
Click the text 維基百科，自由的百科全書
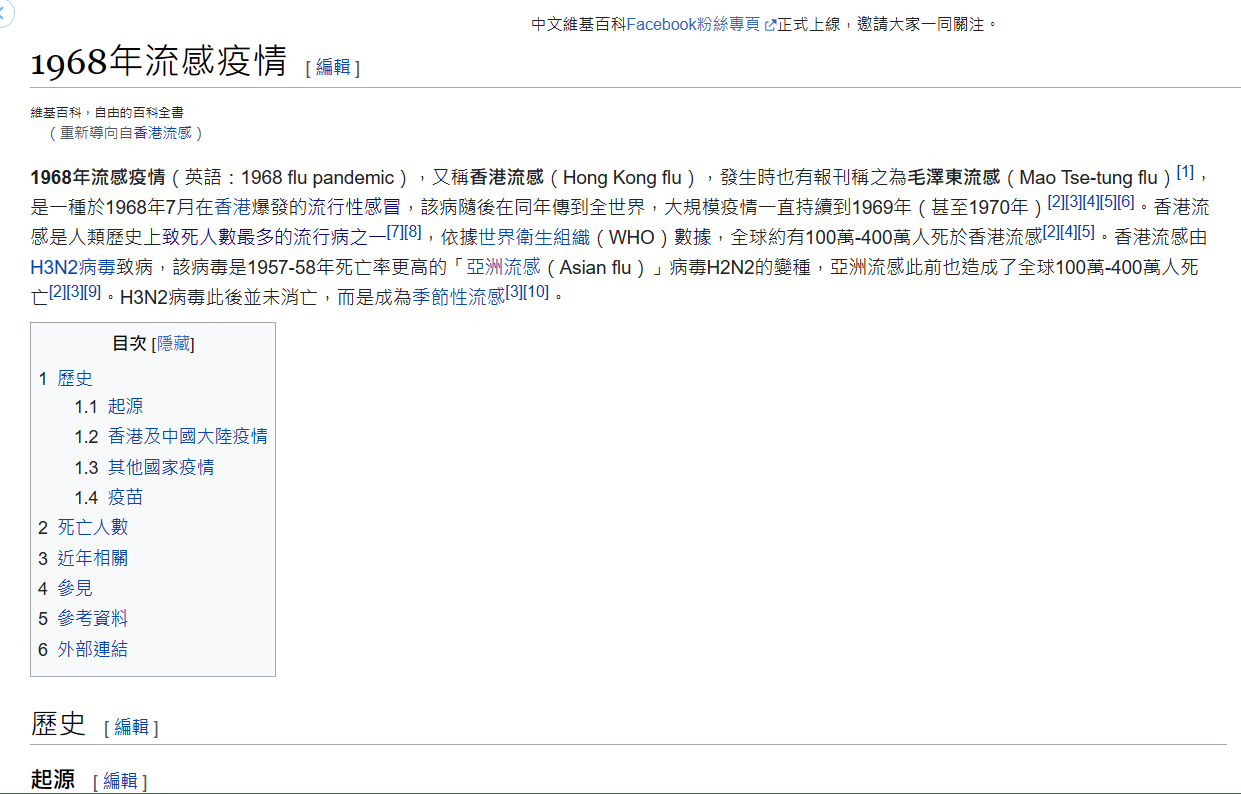pyautogui.click(x=107, y=113)
